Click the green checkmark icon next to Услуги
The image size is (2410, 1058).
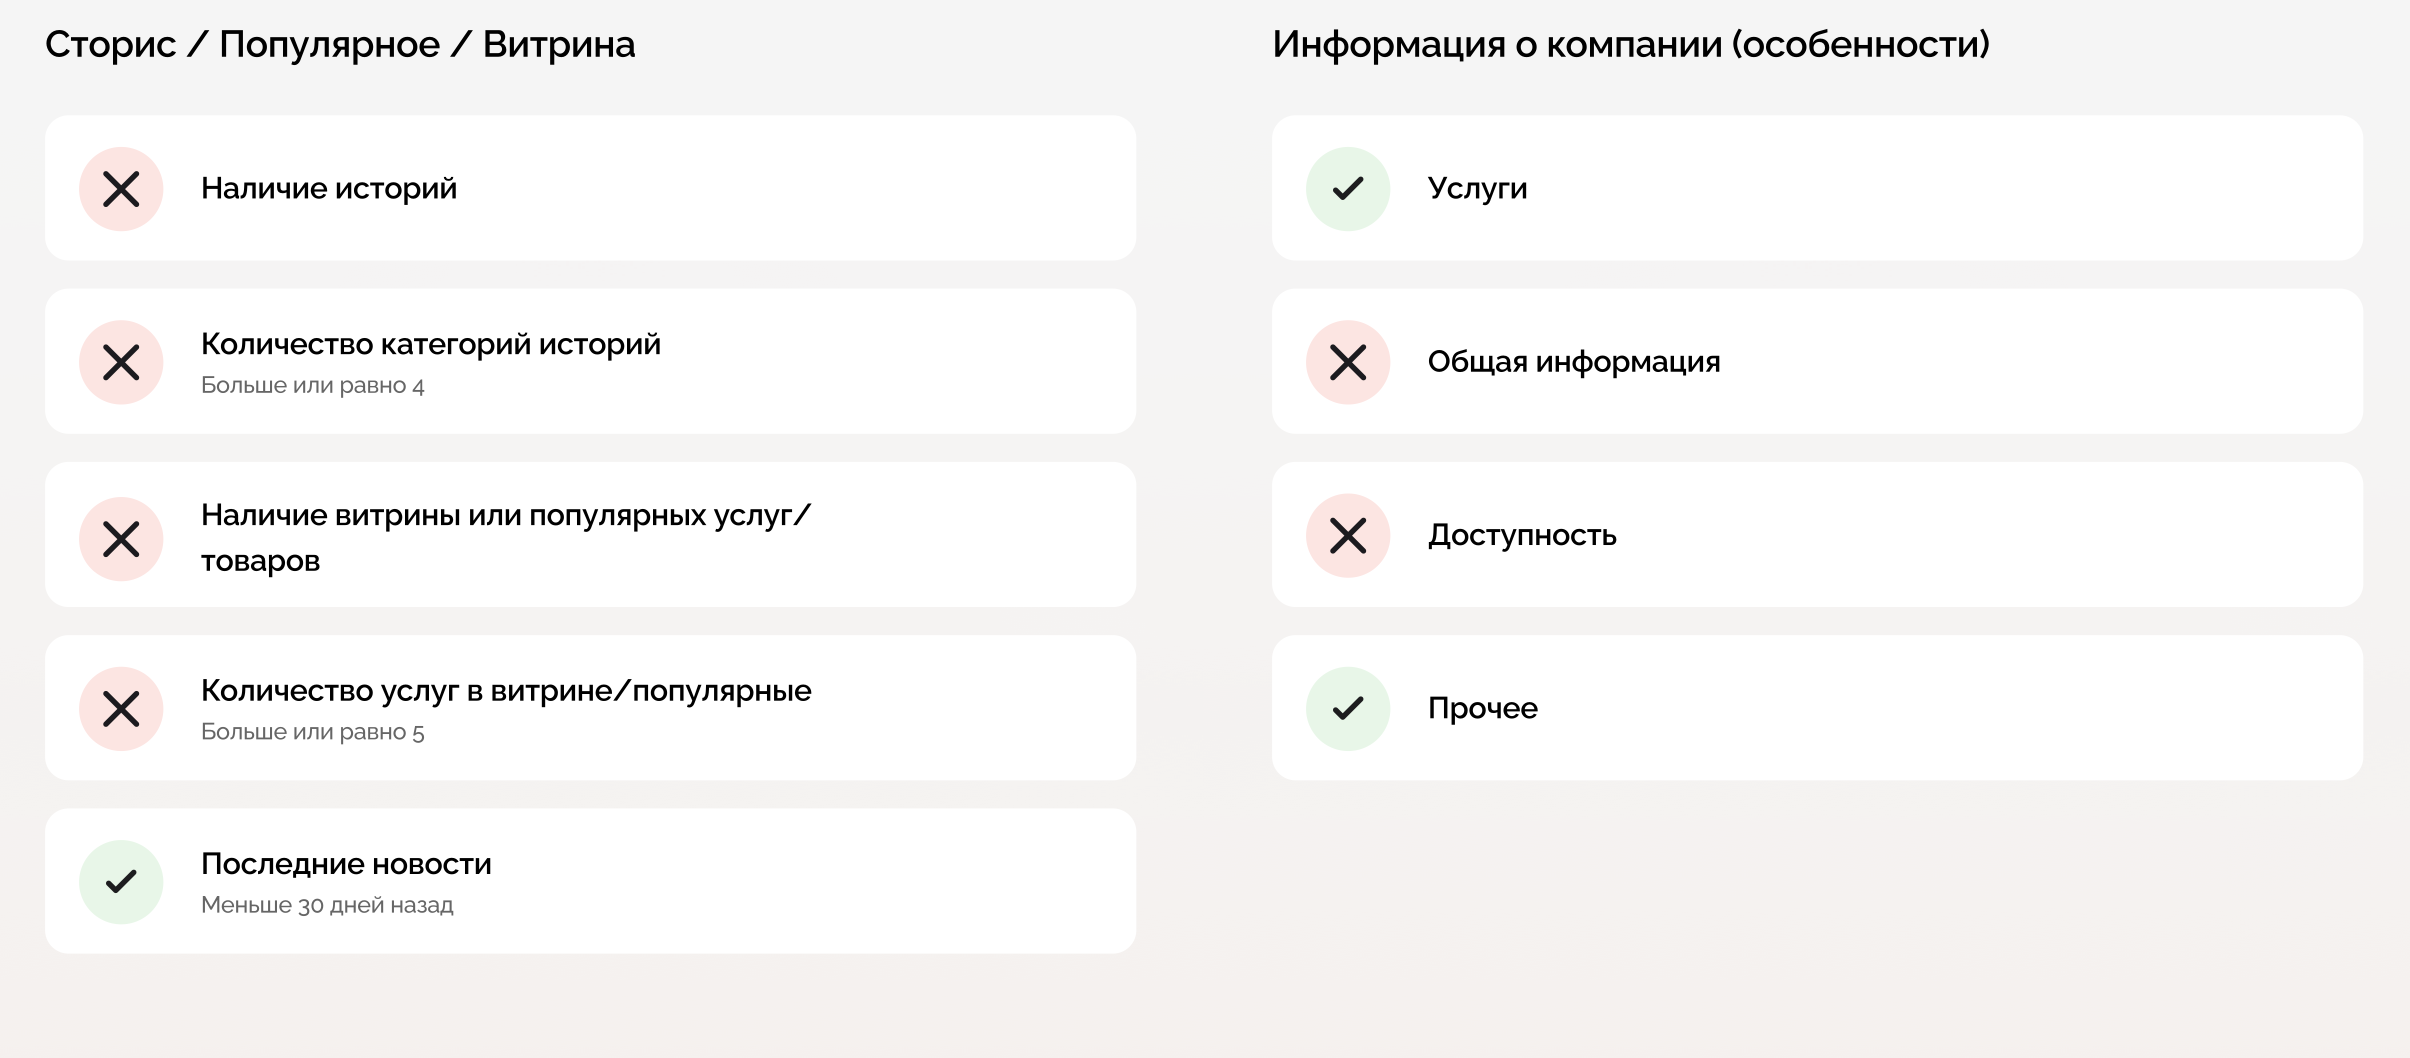(x=1348, y=189)
